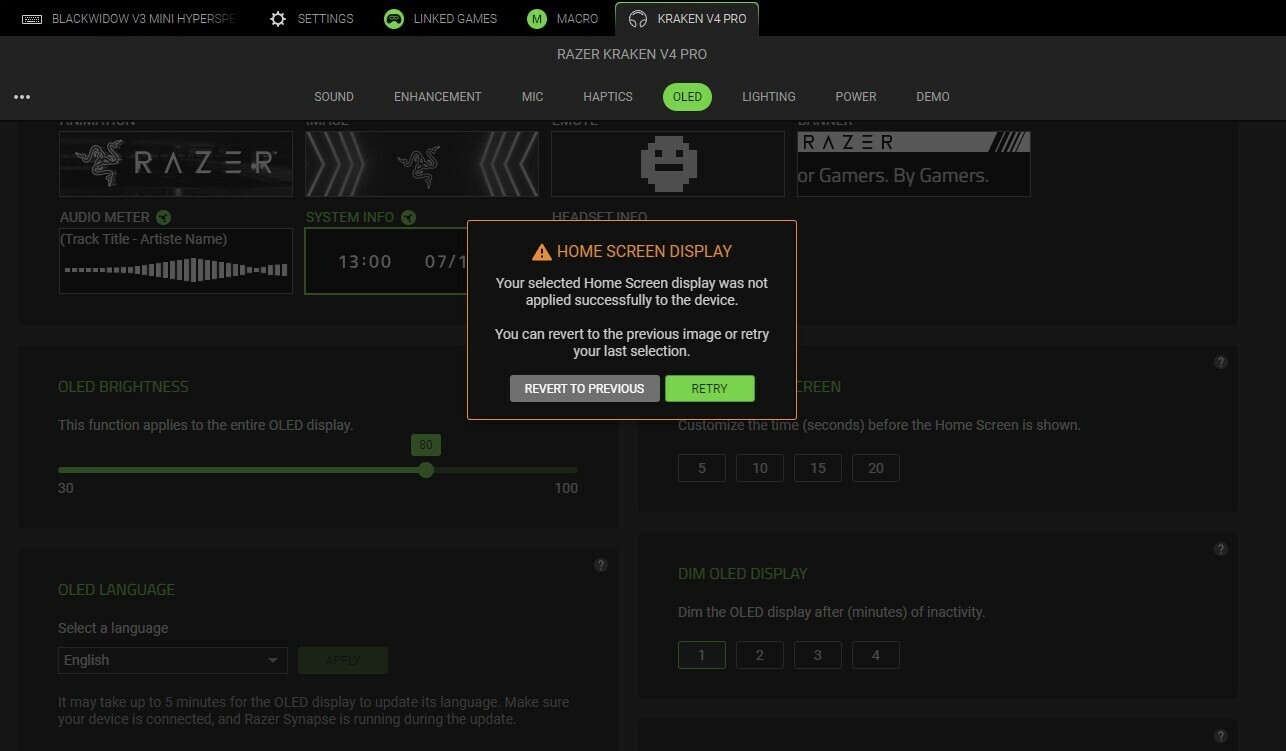
Task: Set Home Screen time to 5 seconds
Action: (x=702, y=468)
